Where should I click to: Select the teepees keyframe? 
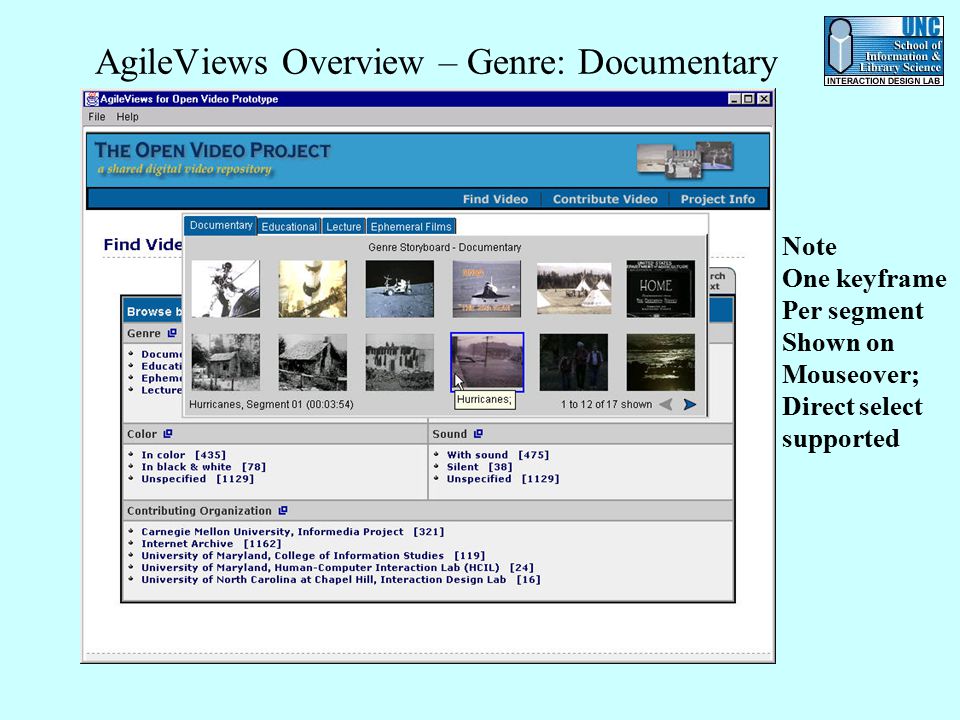pos(574,289)
